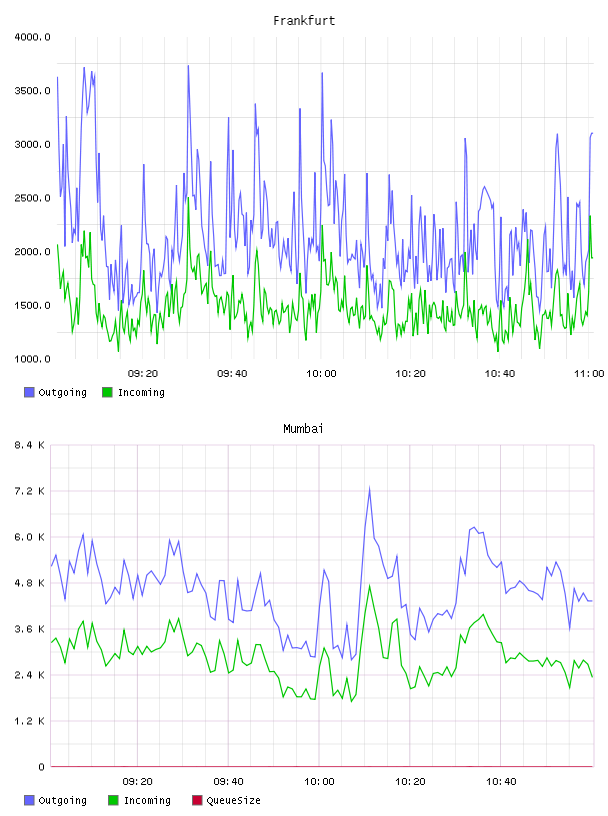Click the green Incoming swatch in Frankfurt legend
Viewport: 608px width, 816px height.
pyautogui.click(x=107, y=392)
